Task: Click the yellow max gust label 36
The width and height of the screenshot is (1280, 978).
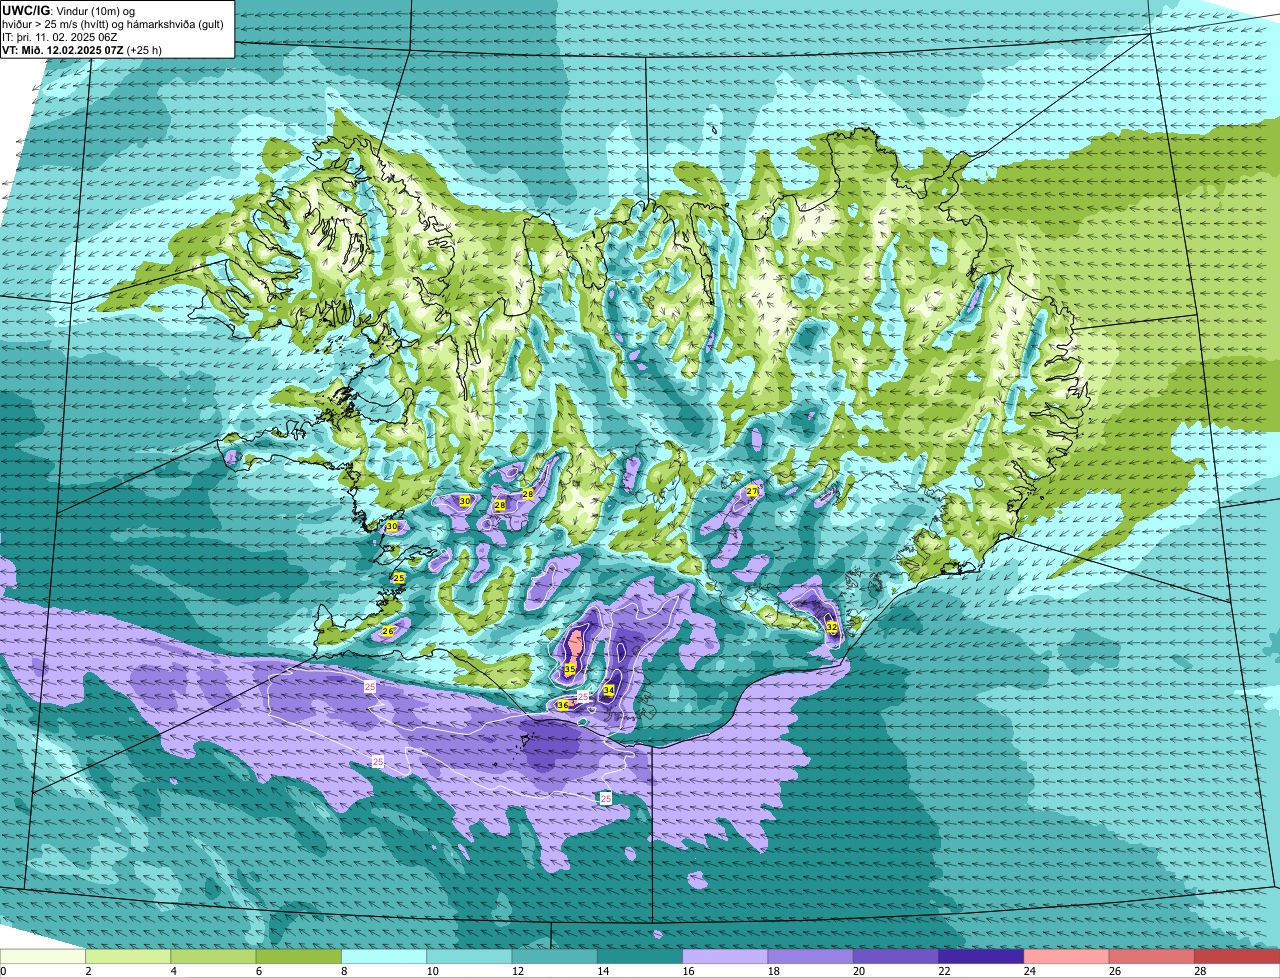Action: point(563,705)
